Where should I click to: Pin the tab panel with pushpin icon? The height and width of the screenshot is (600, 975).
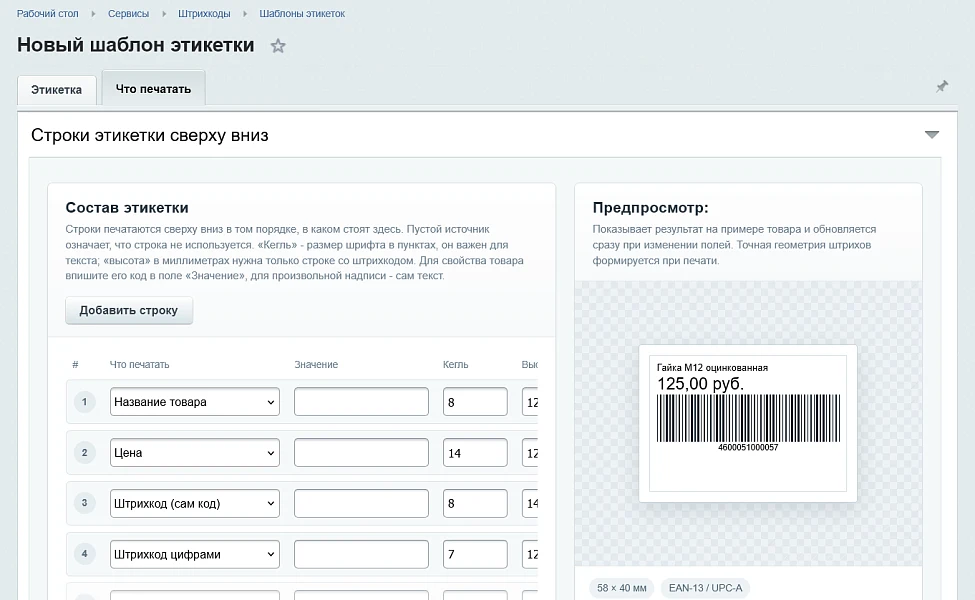pyautogui.click(x=942, y=86)
